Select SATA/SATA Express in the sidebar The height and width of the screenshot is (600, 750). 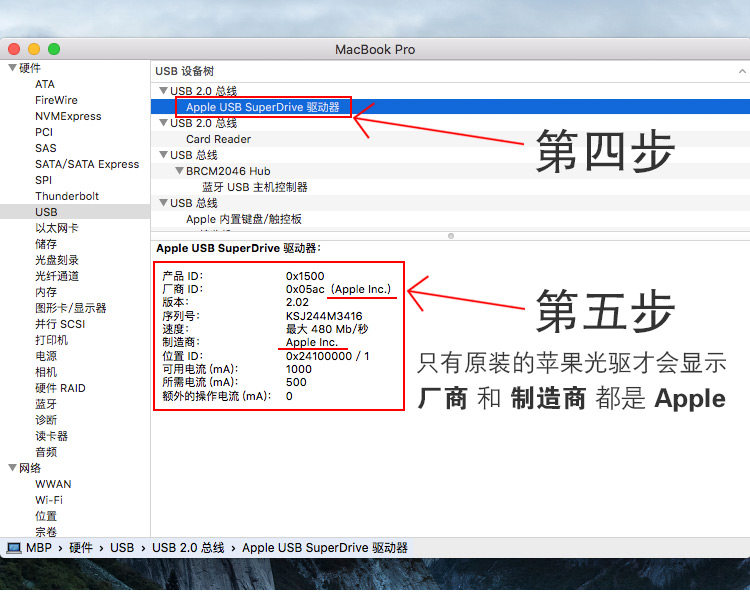point(87,164)
